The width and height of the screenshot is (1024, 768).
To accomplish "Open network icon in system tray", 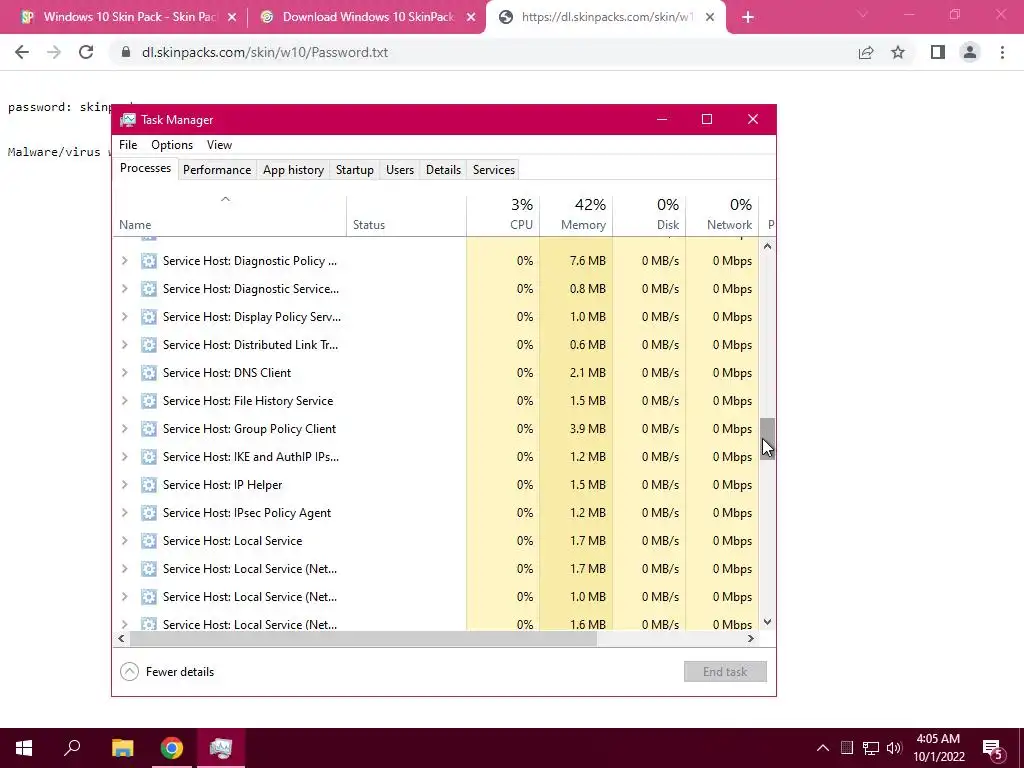I will click(871, 748).
